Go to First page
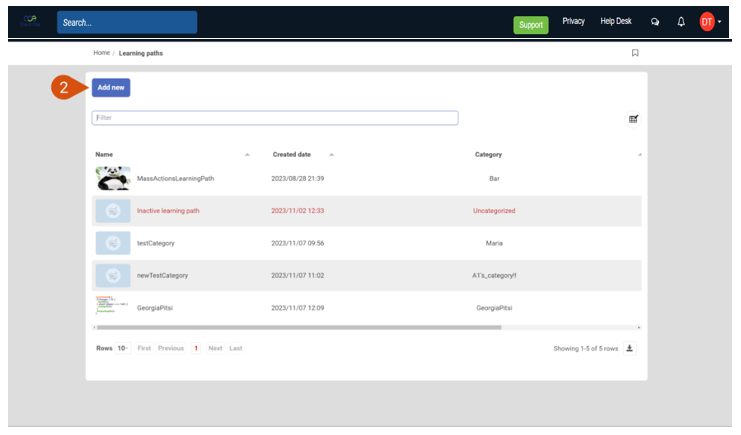 144,348
